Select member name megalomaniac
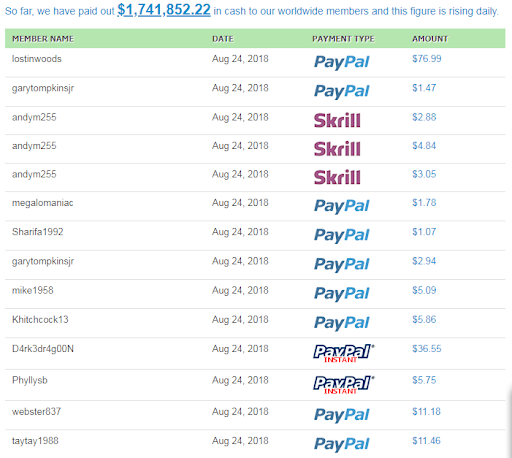Screen dimensions: 512x458 pyautogui.click(x=43, y=203)
